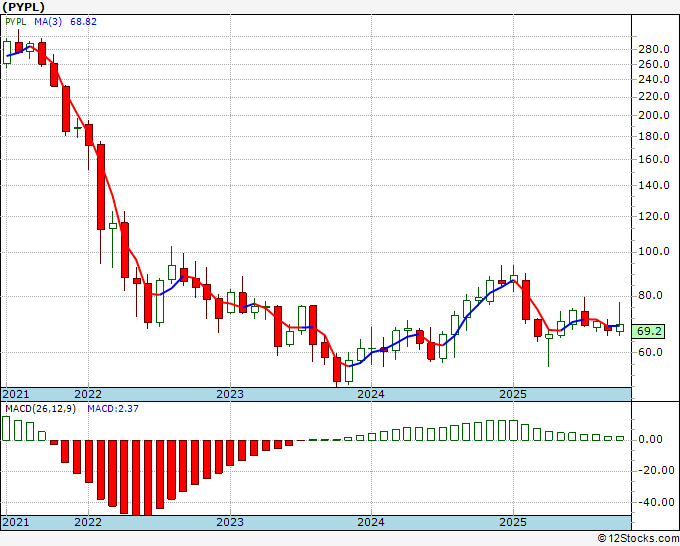Click the MA(3) legend label

pyautogui.click(x=48, y=22)
